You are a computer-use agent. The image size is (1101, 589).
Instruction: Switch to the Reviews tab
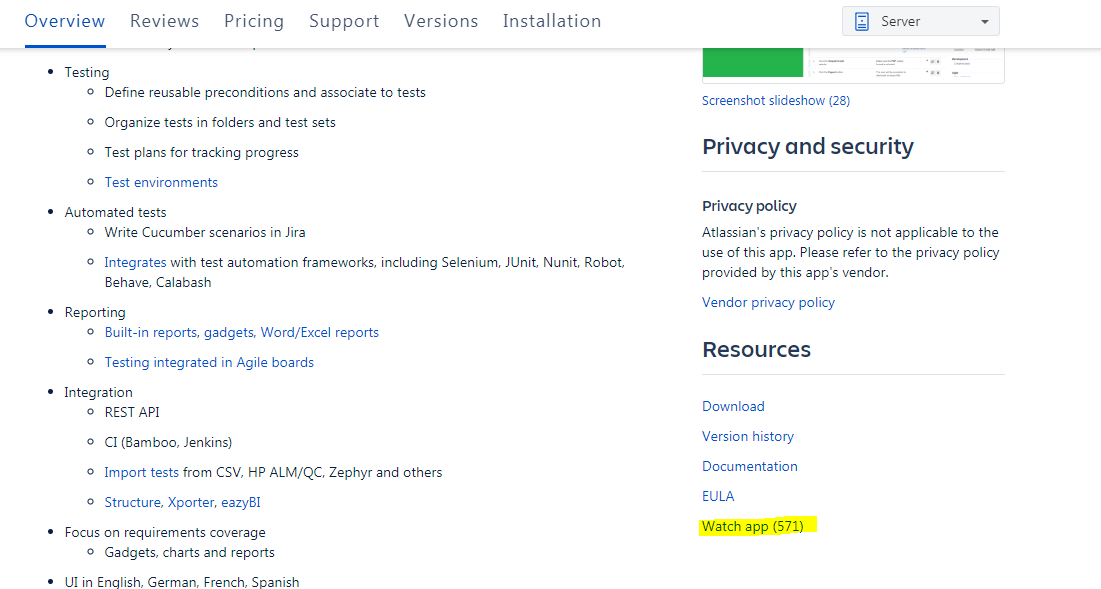[x=164, y=20]
